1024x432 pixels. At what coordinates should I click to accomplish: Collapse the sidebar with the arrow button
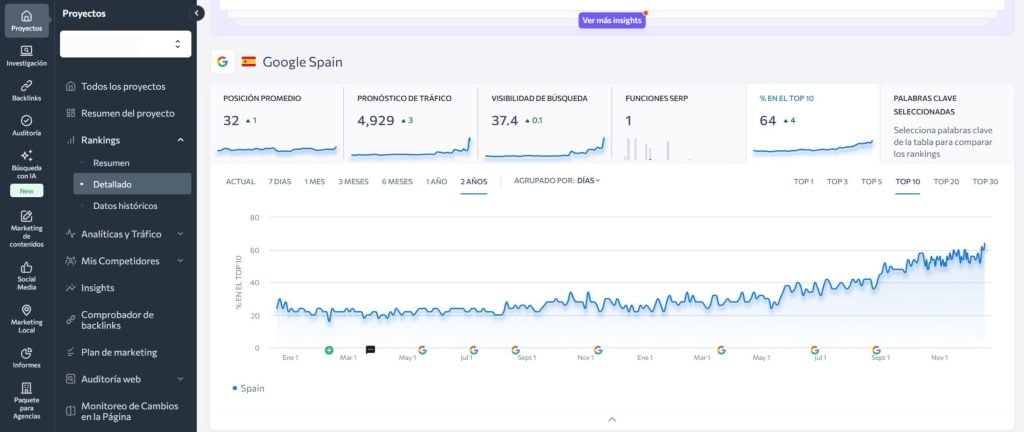point(197,13)
